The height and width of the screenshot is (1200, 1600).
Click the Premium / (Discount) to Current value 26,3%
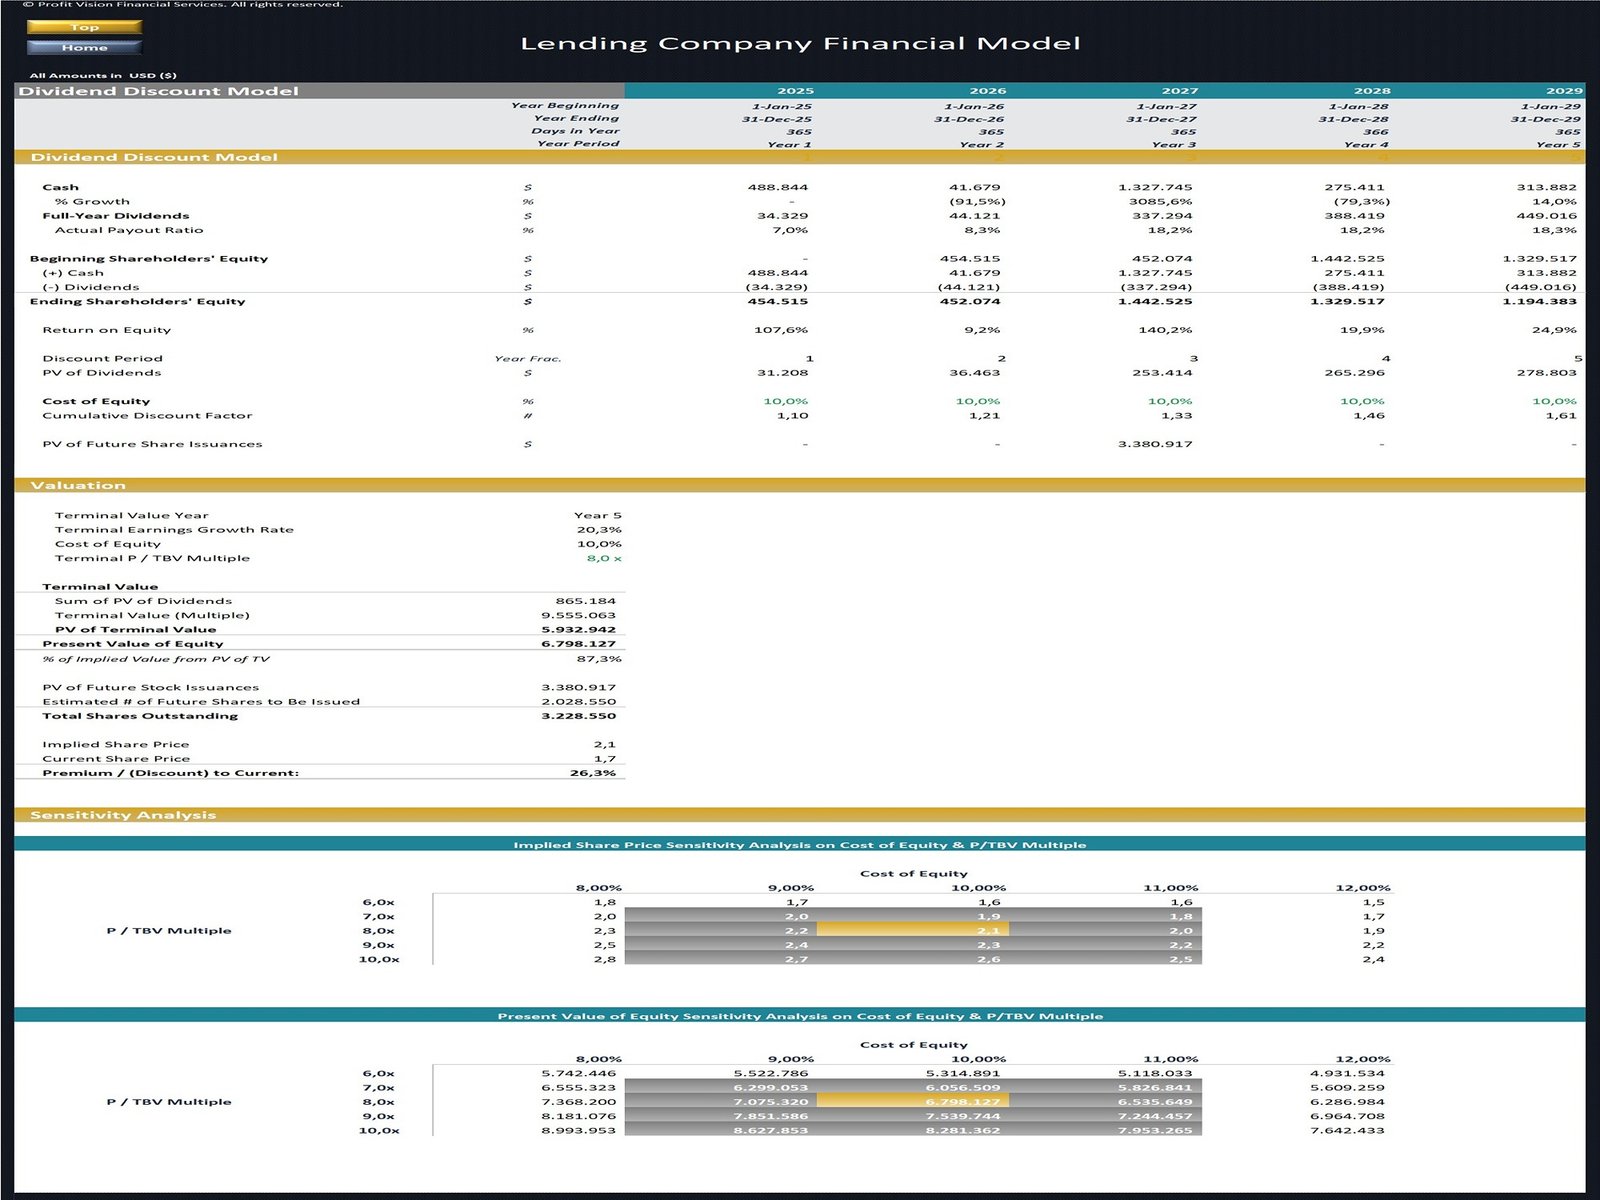click(x=592, y=773)
